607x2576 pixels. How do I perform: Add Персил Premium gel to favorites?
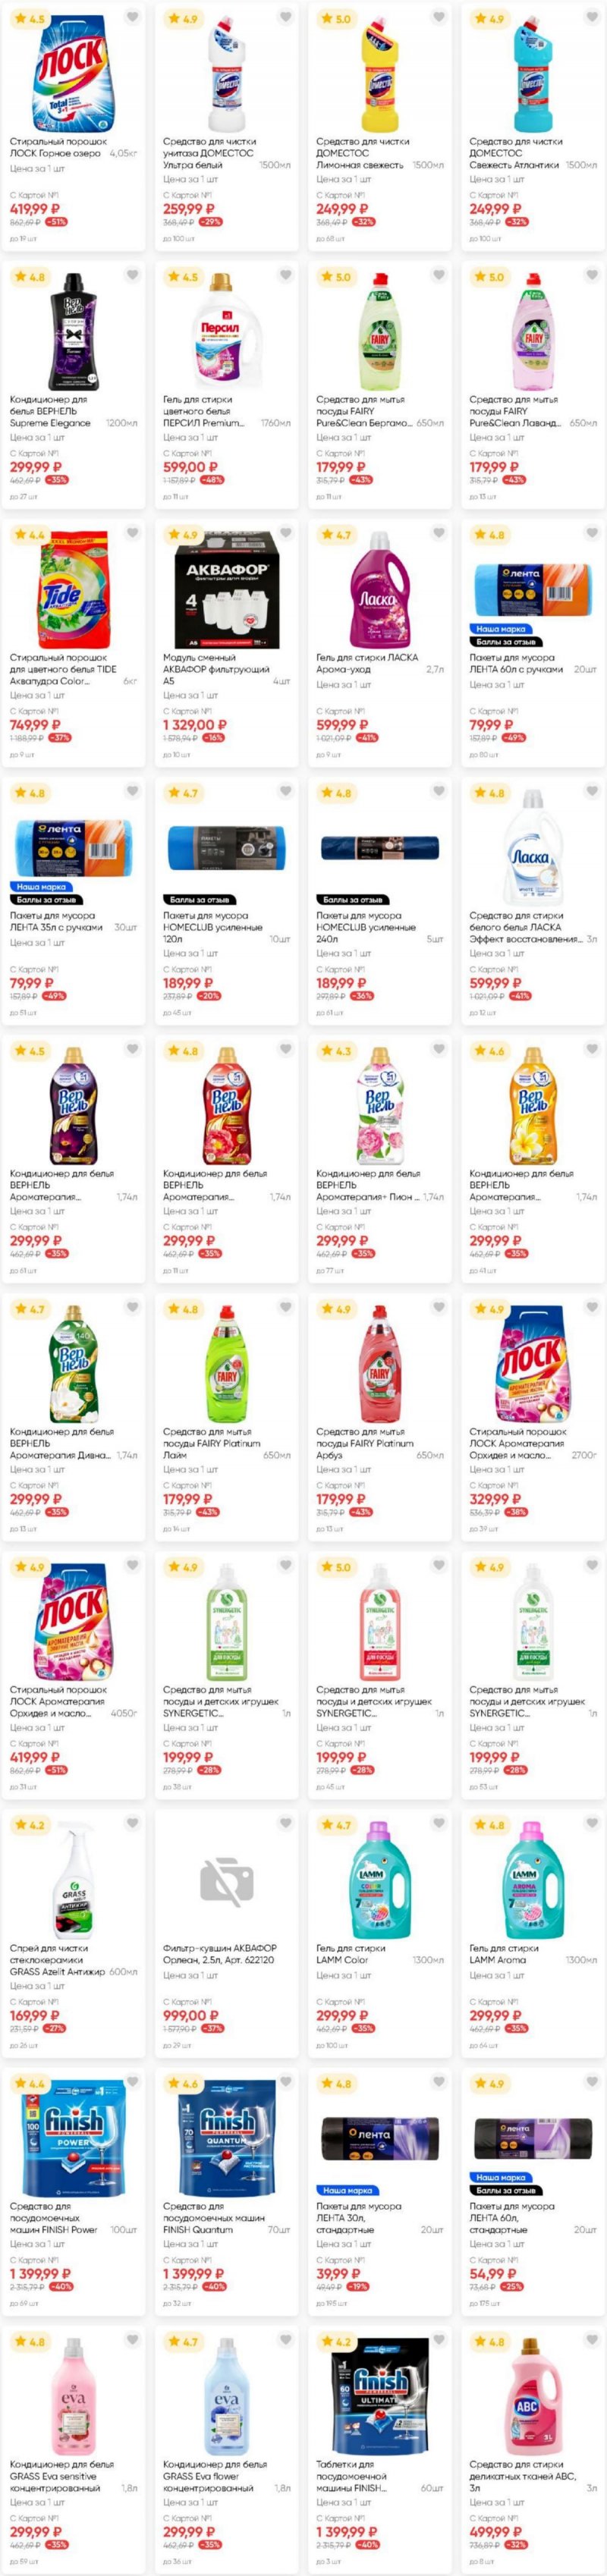[285, 276]
